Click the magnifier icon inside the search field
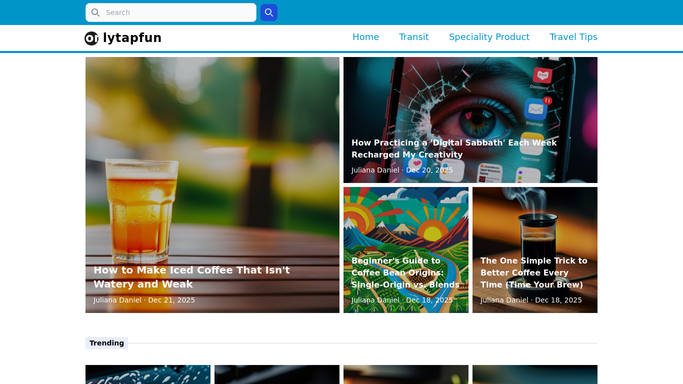The height and width of the screenshot is (384, 683). point(95,13)
